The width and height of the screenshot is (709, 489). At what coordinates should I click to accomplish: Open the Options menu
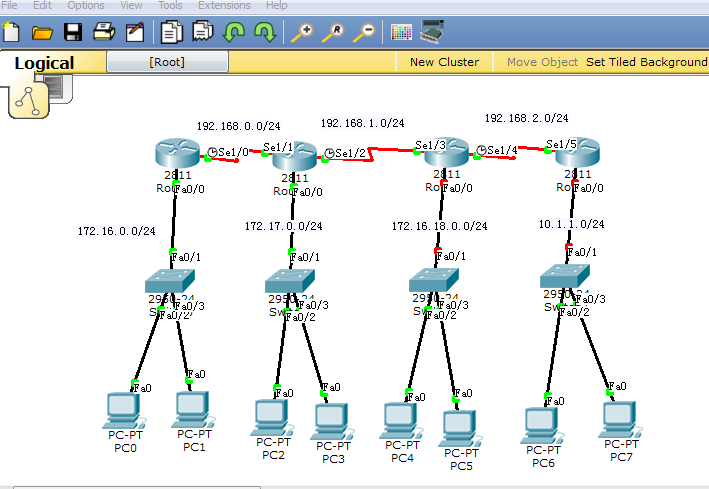85,5
